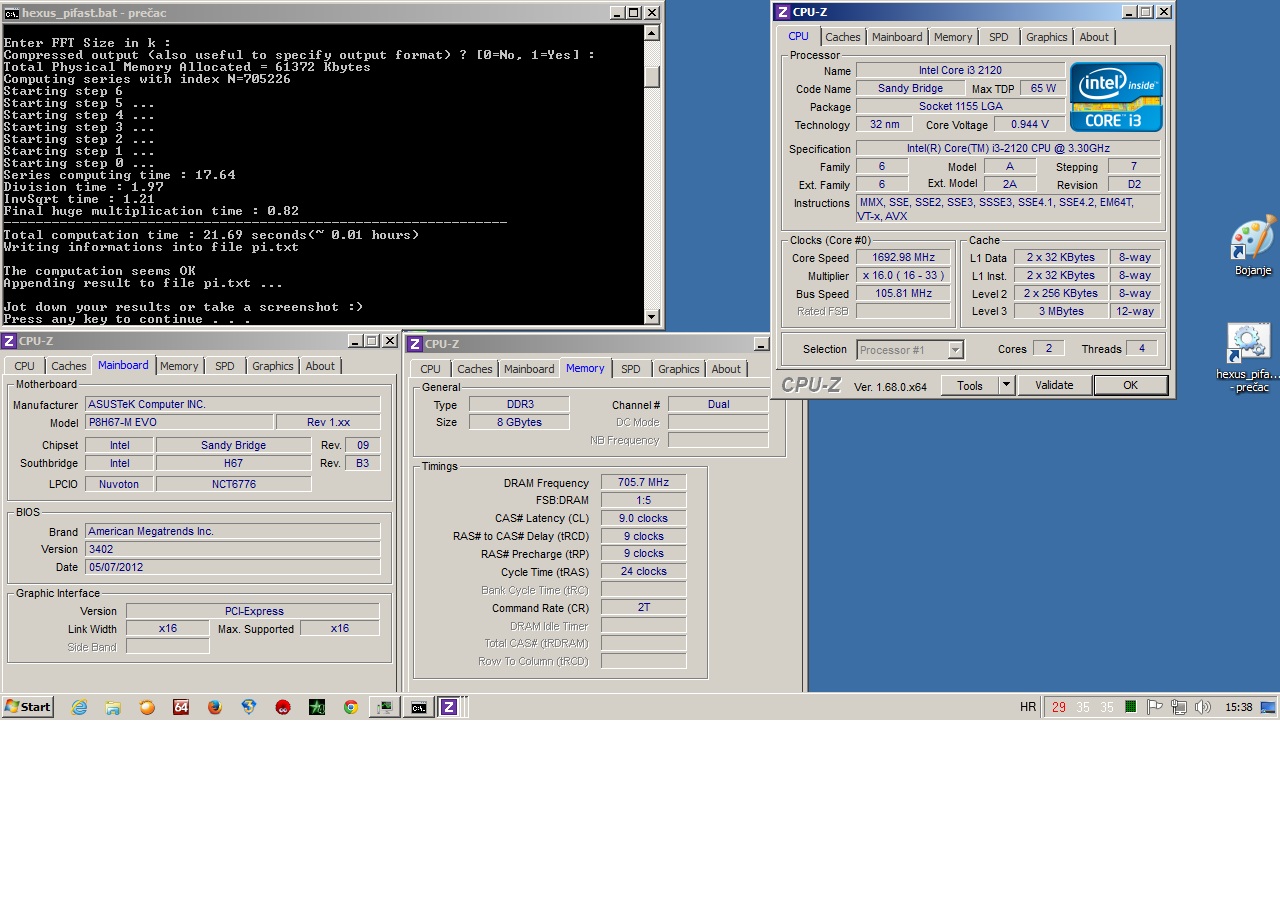1280x922 pixels.
Task: Open the HR keyboard language indicator
Action: pyautogui.click(x=1028, y=707)
